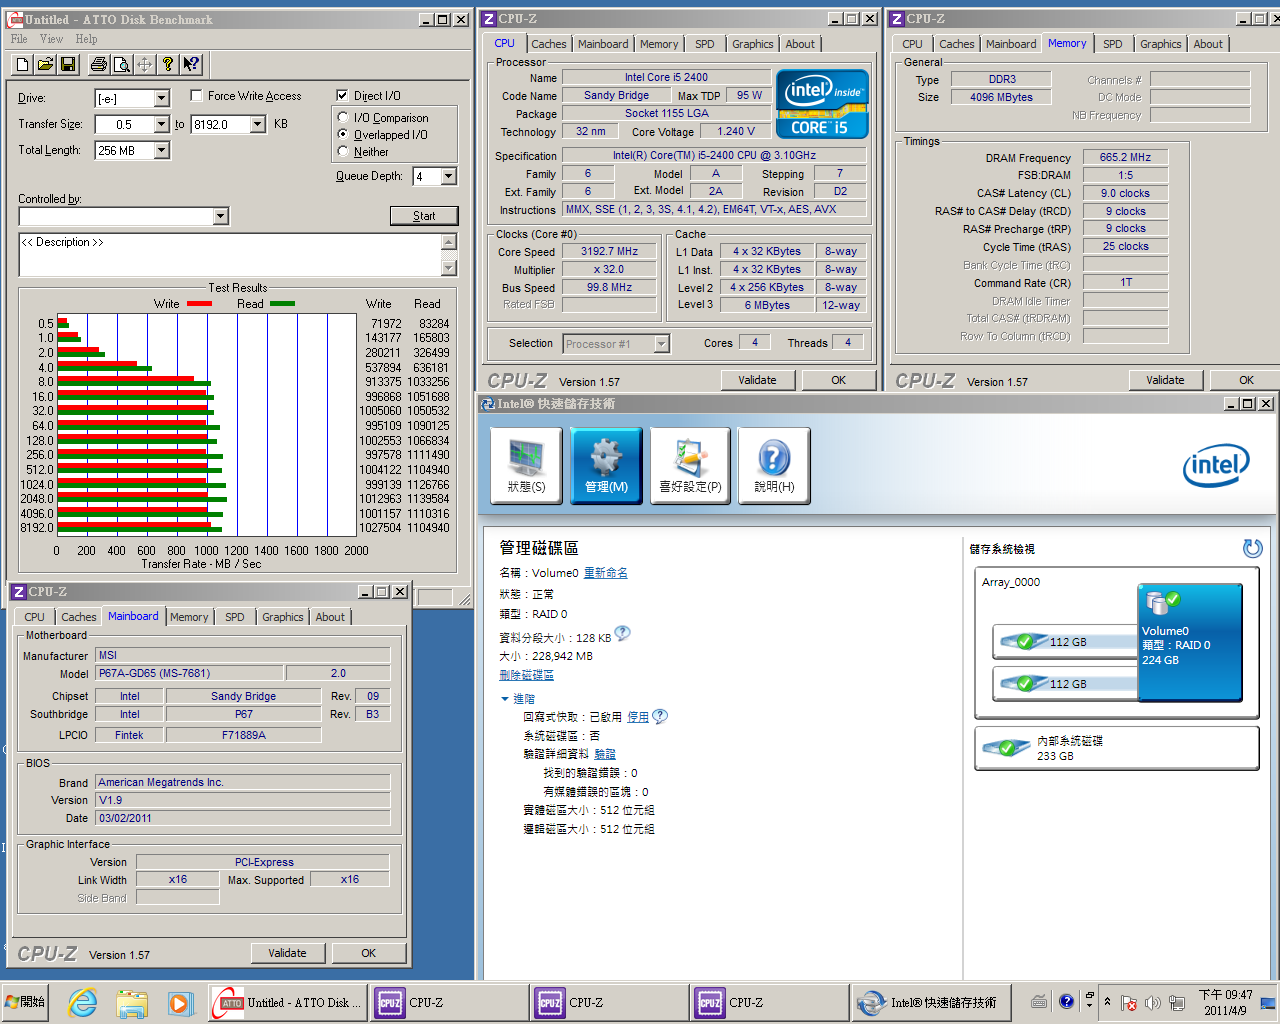
Task: Open the Drive dropdown in ATTO
Action: coord(161,98)
